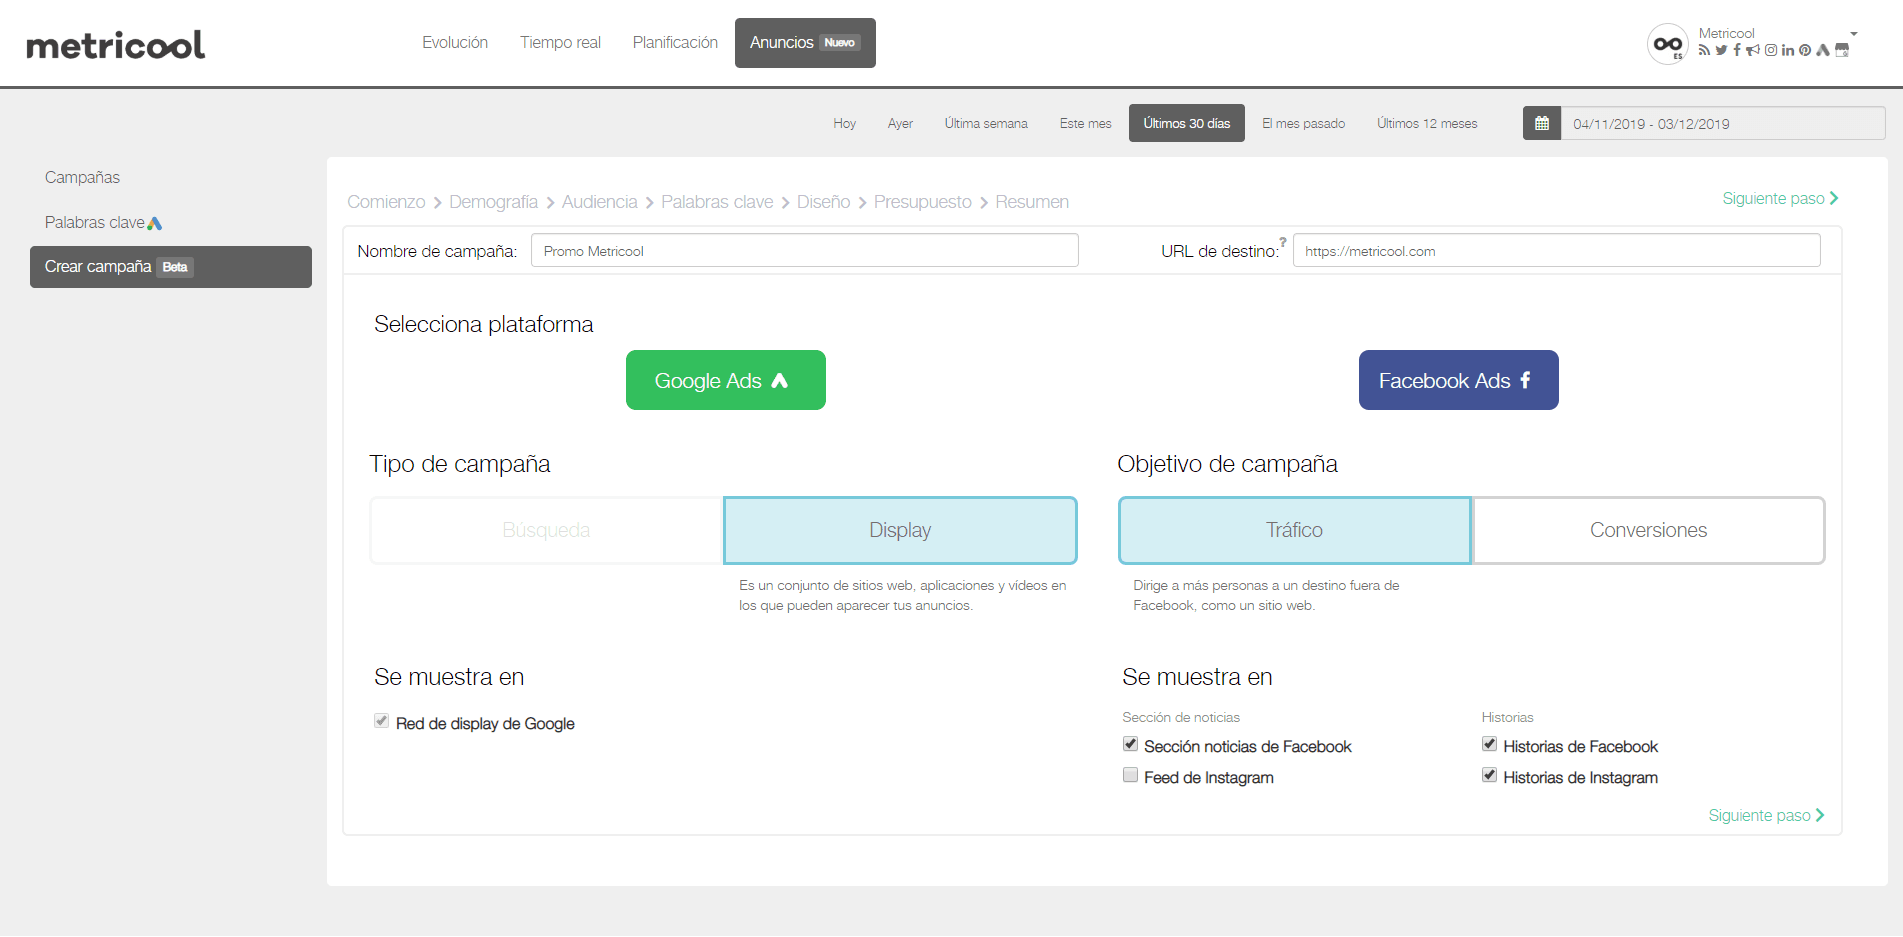1903x937 pixels.
Task: Click the URL de destino help question mark
Action: pos(1283,241)
